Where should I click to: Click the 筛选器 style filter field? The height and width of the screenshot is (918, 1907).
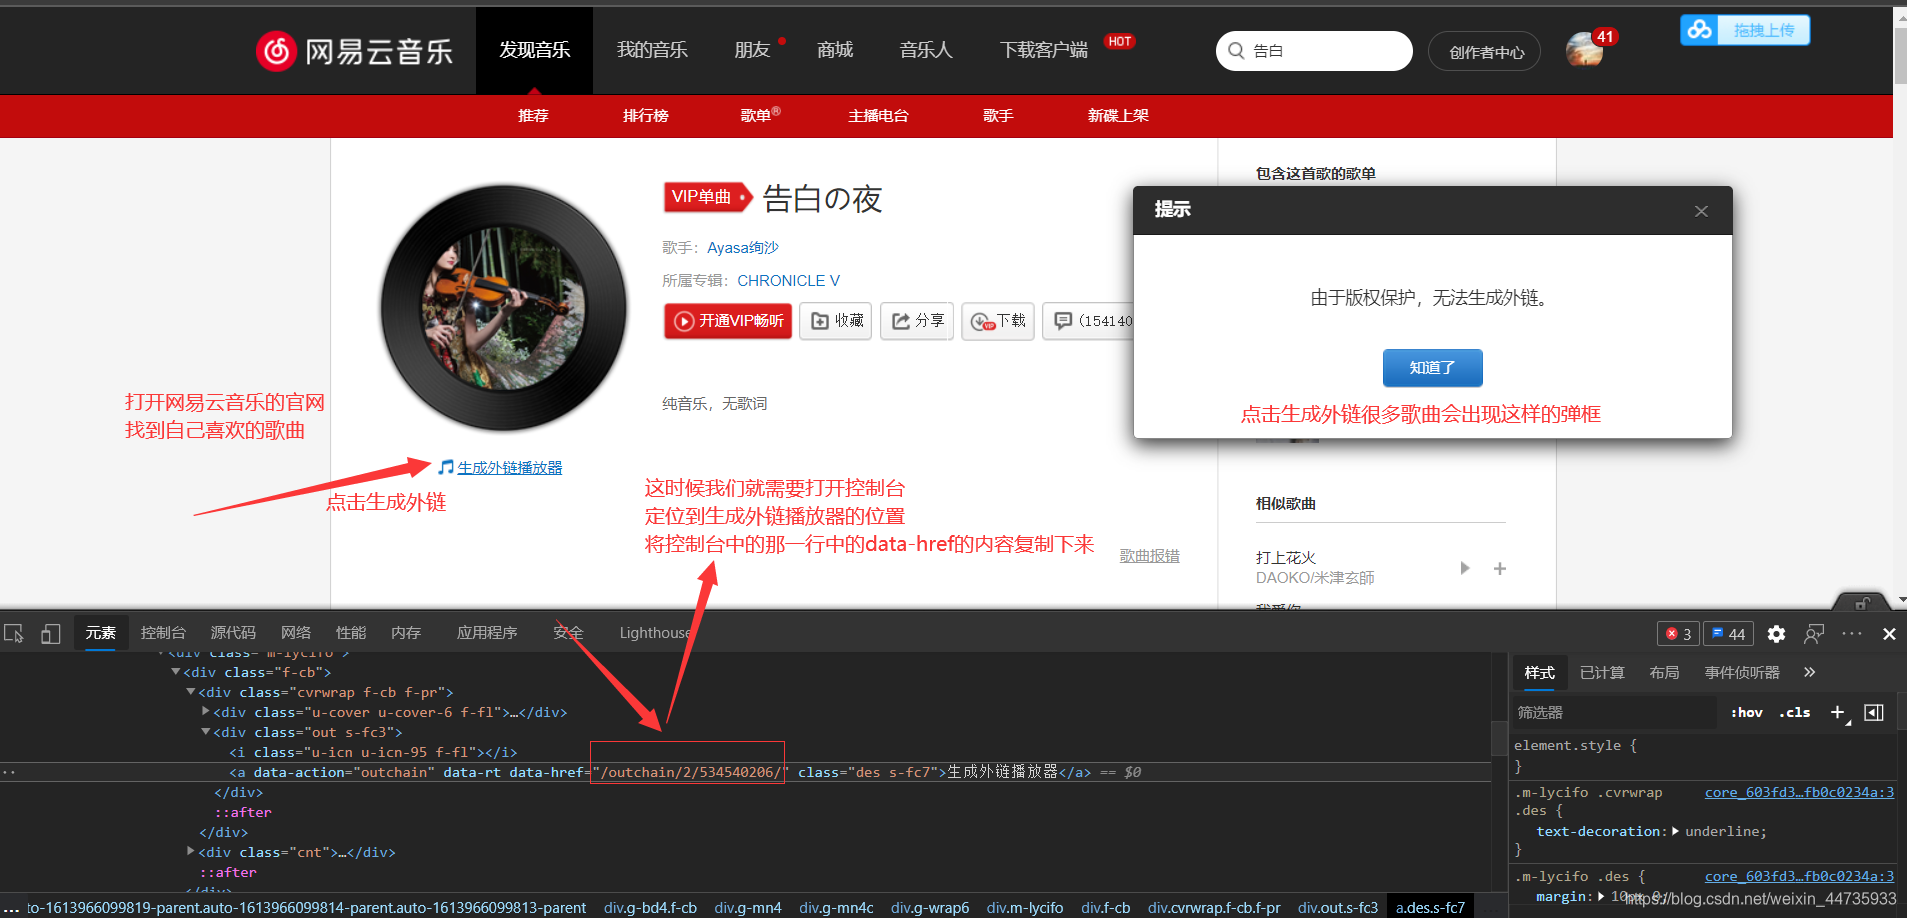tap(1600, 712)
